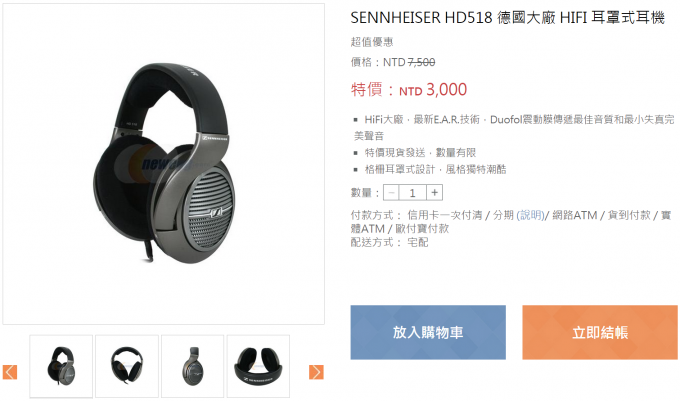Click the 特價現貨發送 bullet point text

coord(420,153)
